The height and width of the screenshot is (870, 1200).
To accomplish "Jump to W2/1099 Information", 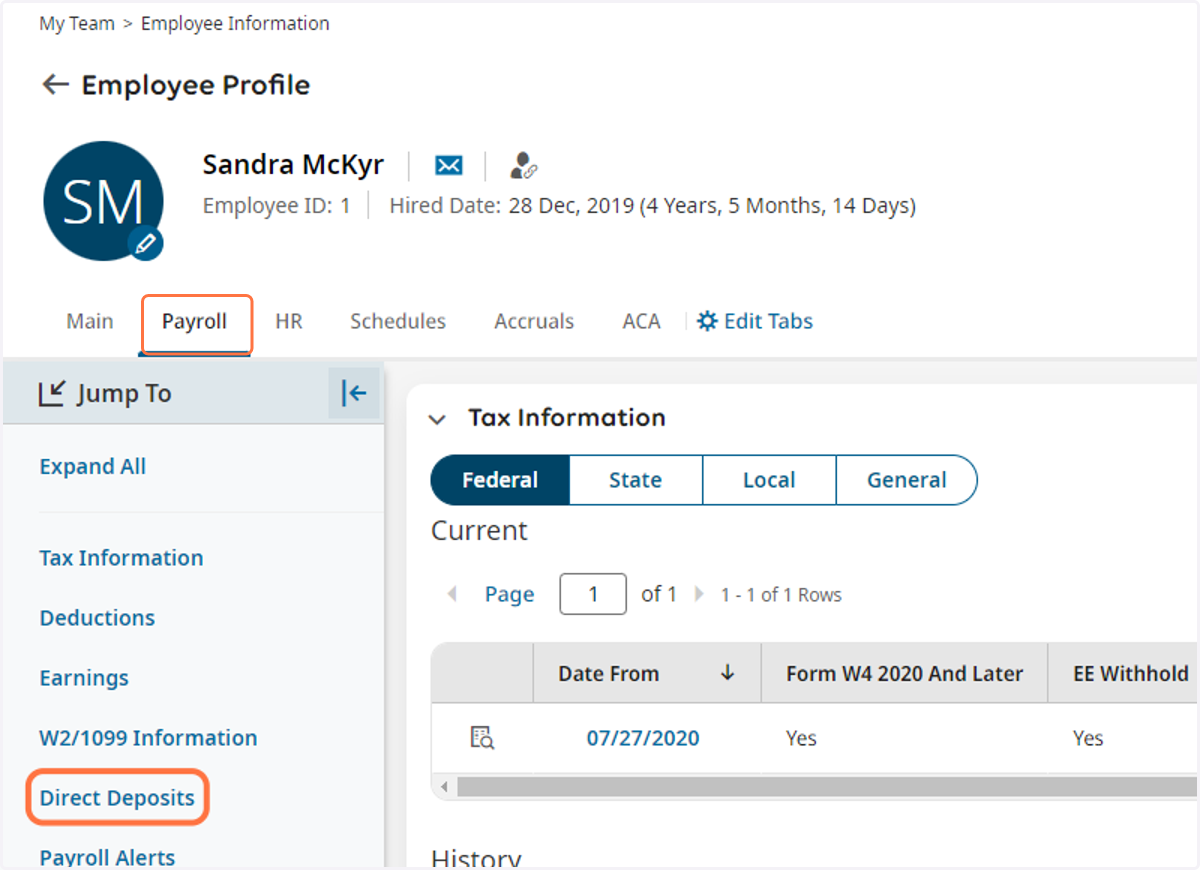I will pyautogui.click(x=148, y=738).
